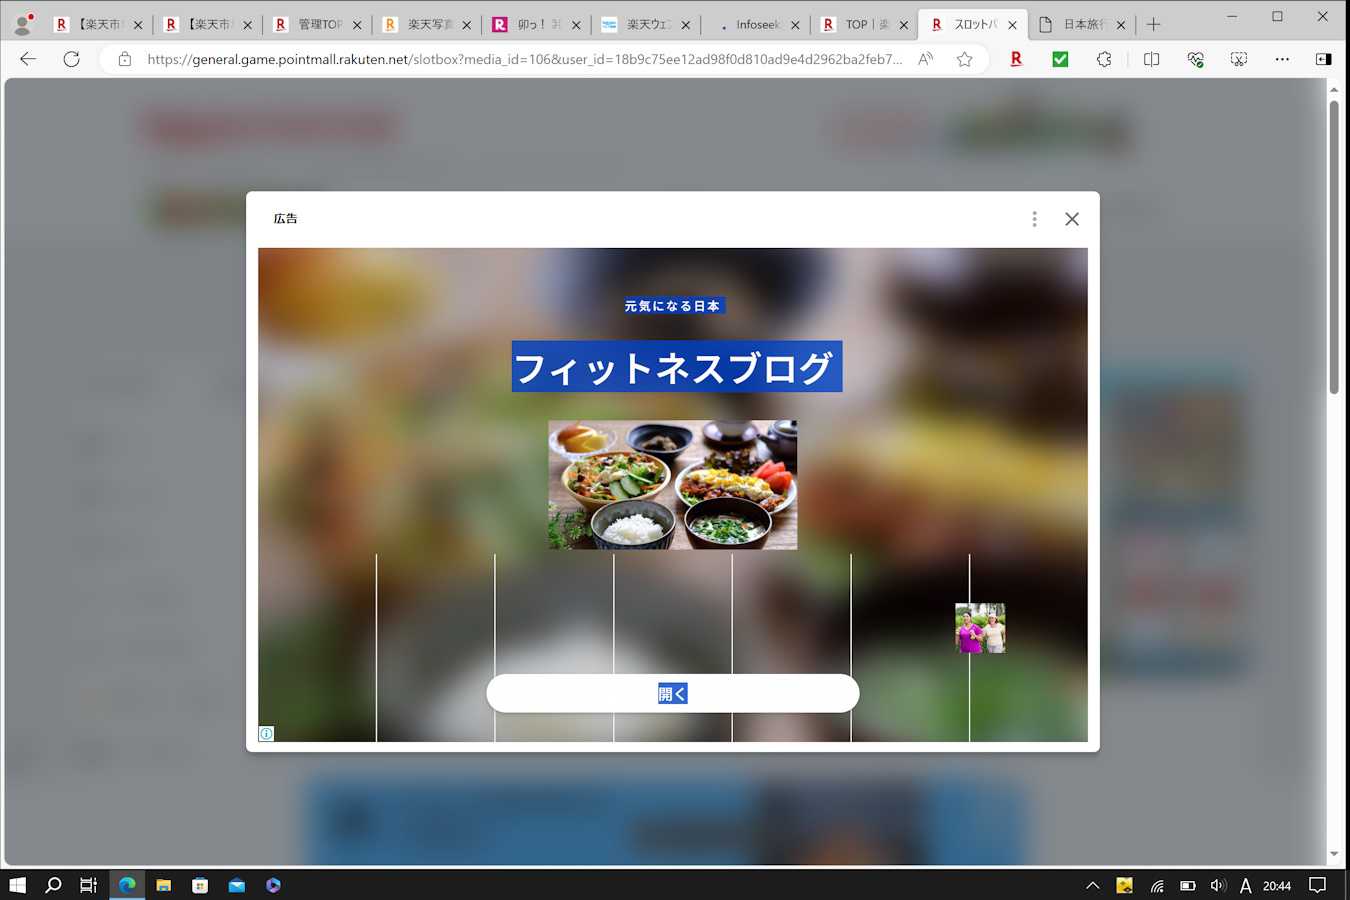
Task: Open the volume control tray icon
Action: 1218,885
